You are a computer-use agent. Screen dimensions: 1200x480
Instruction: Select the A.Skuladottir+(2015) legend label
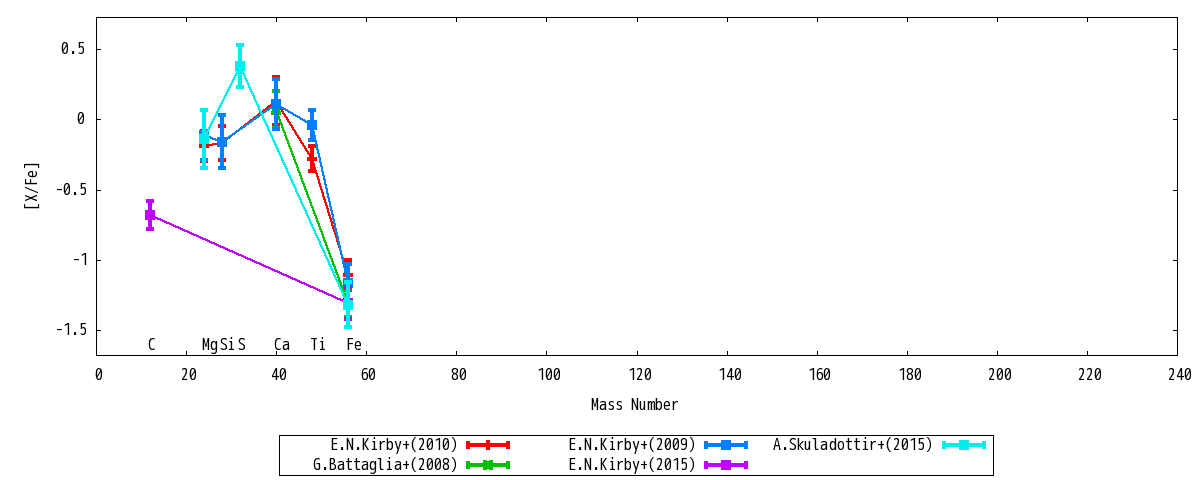[x=852, y=445]
